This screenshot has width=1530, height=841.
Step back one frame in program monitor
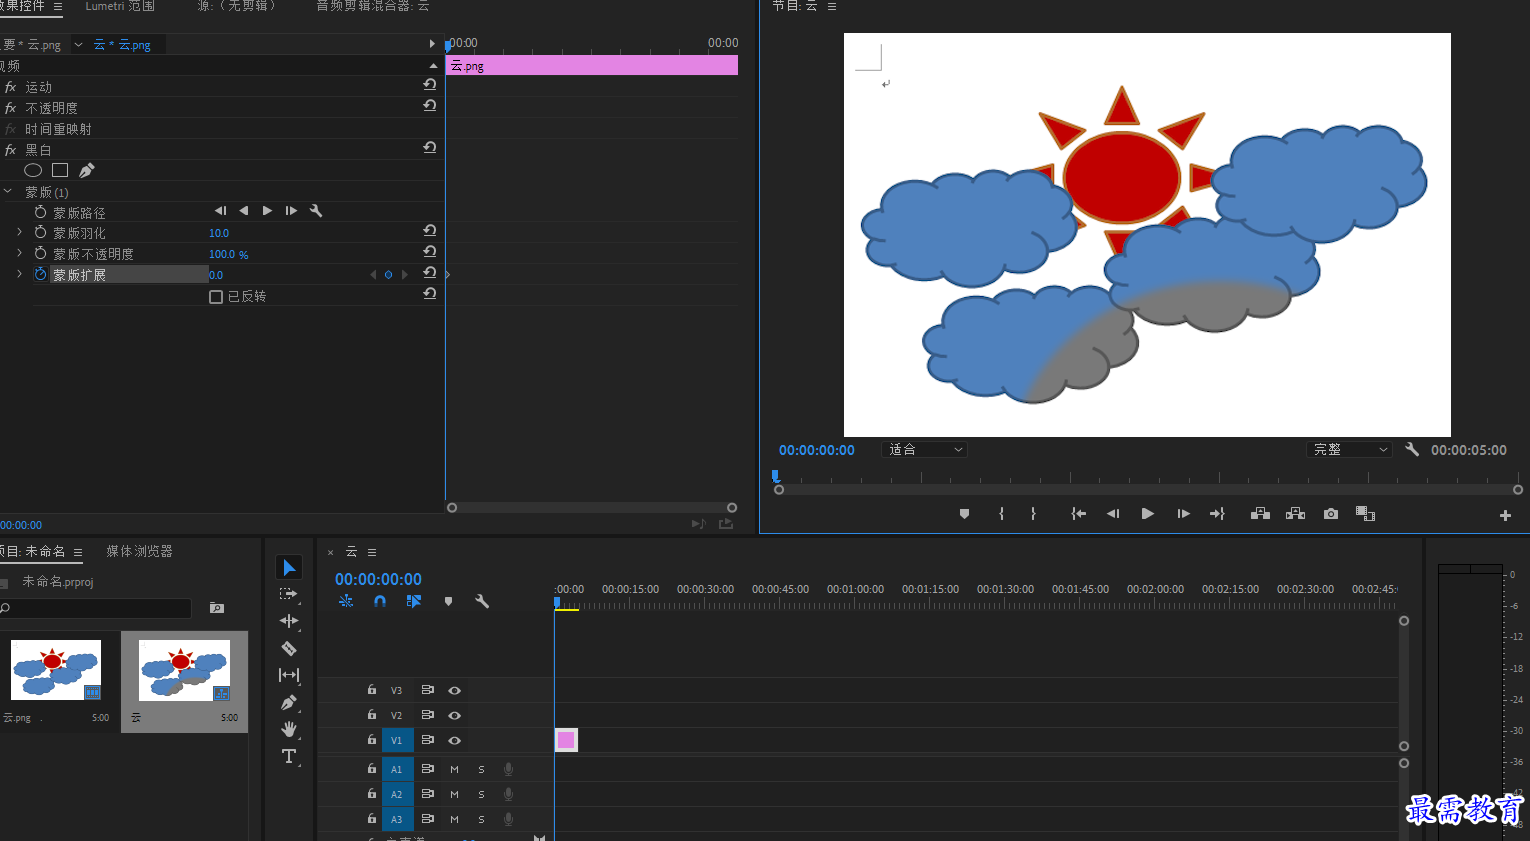pyautogui.click(x=1112, y=514)
